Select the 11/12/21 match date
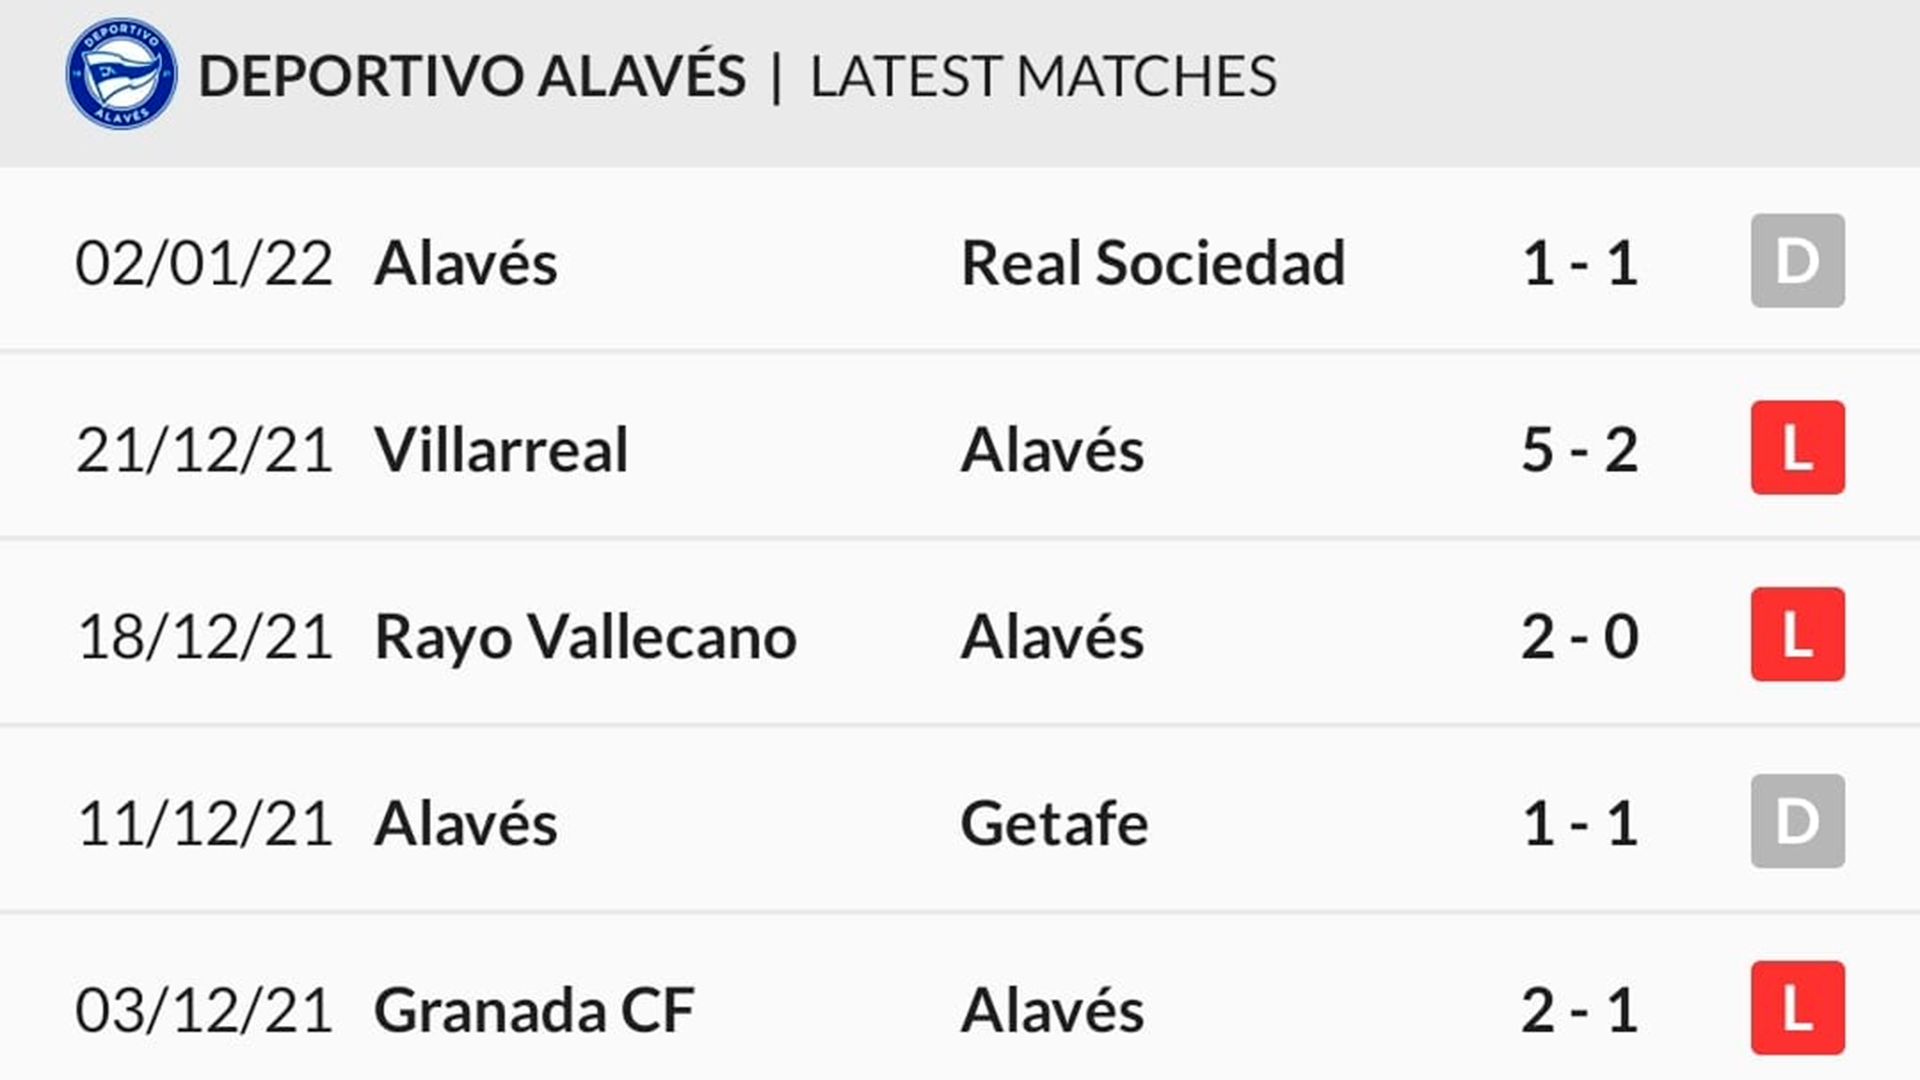Screen dimensions: 1920x1080 coord(204,824)
